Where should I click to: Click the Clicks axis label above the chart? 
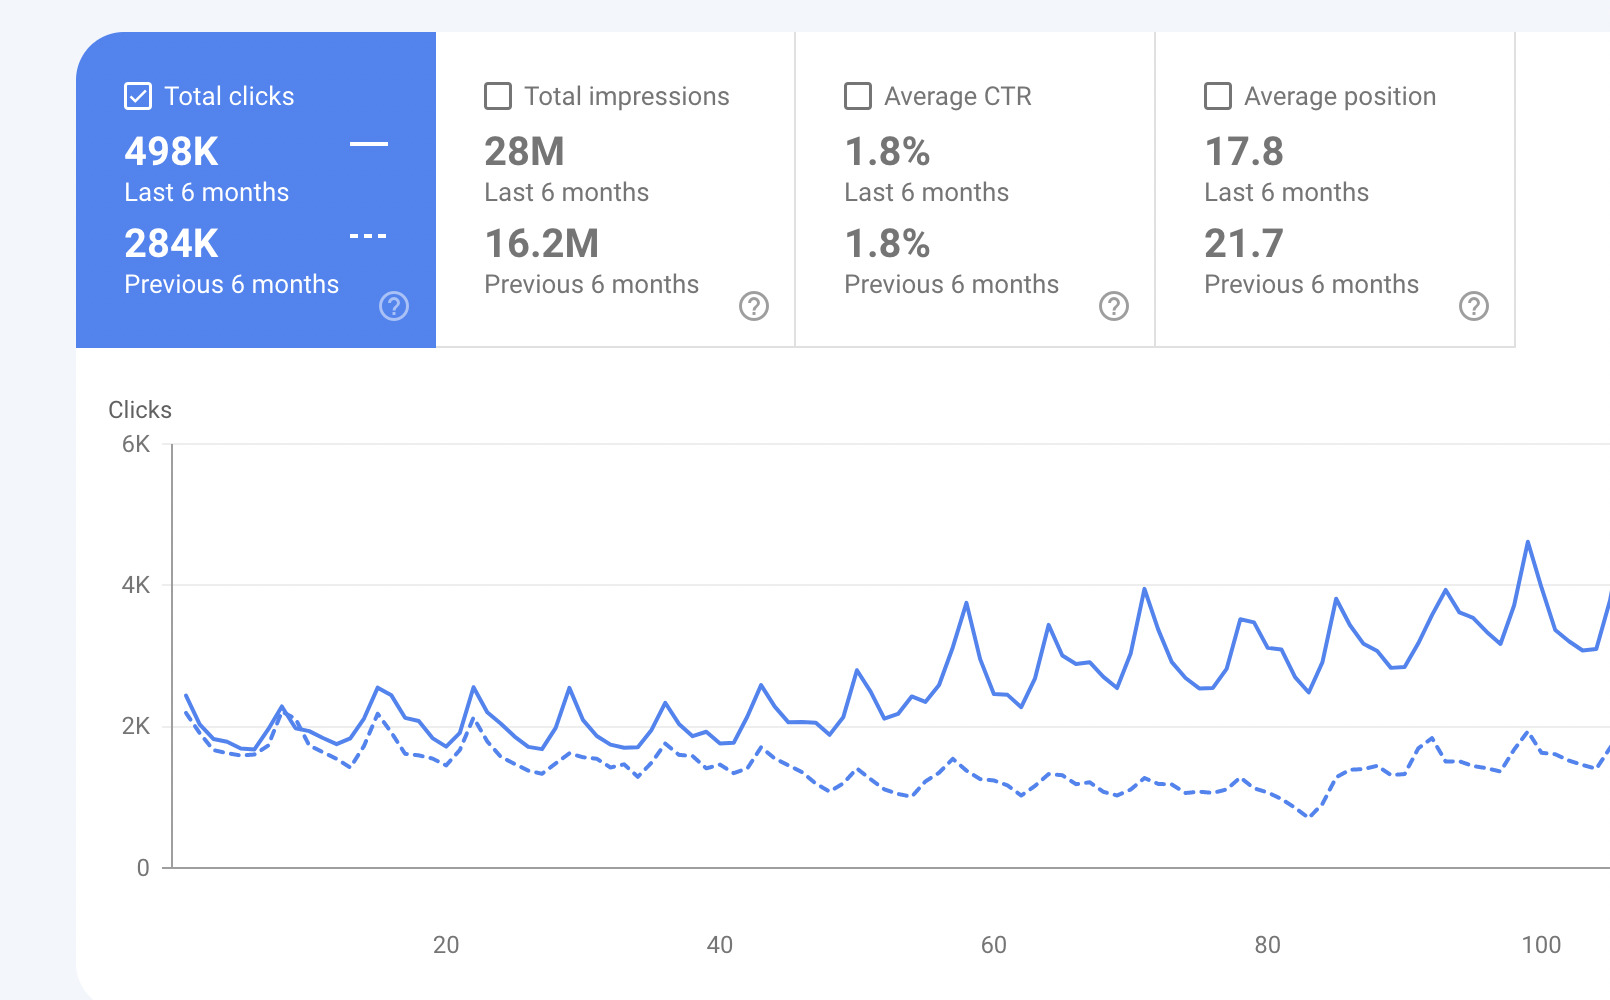(139, 409)
